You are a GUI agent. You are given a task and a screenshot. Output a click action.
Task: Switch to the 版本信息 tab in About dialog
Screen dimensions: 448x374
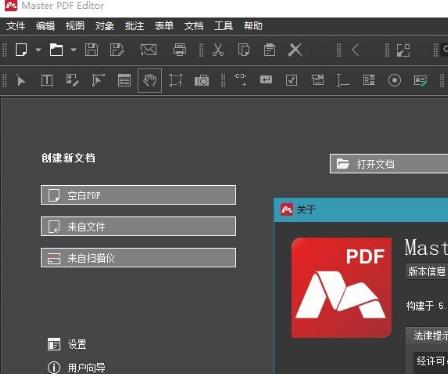pyautogui.click(x=427, y=271)
